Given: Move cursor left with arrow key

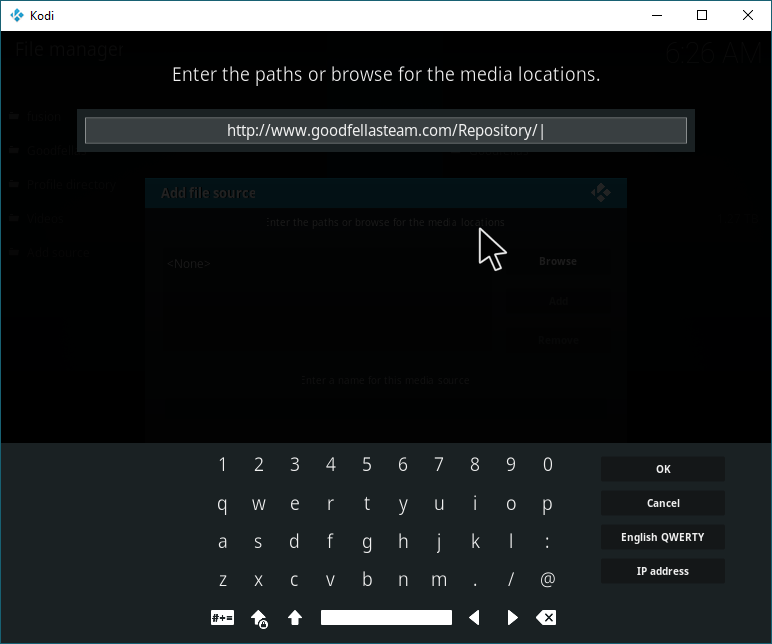Looking at the screenshot, I should [x=474, y=617].
